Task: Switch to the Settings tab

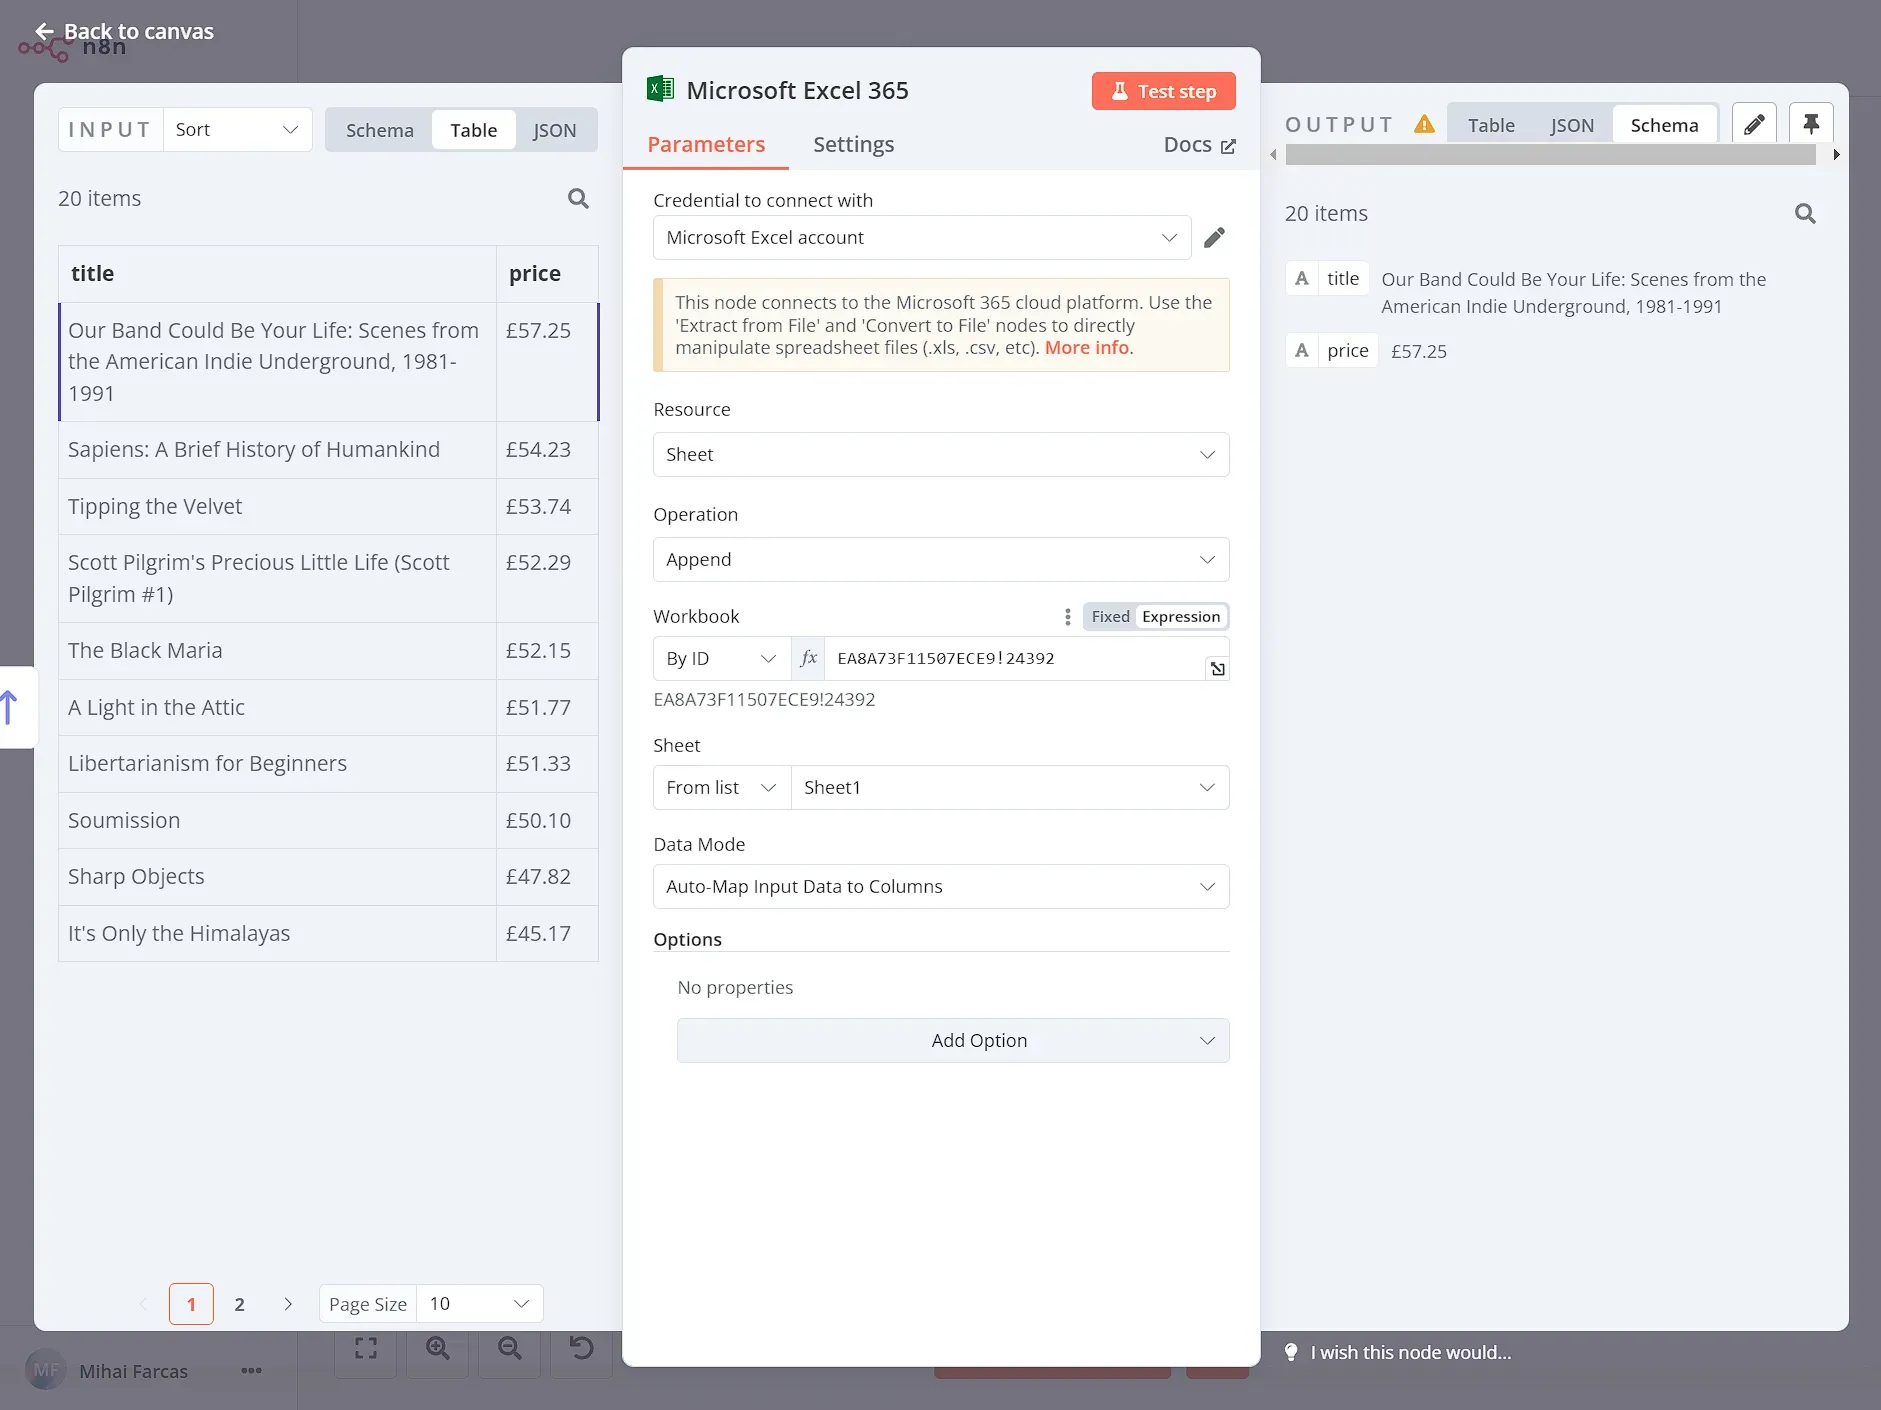Action: point(854,145)
